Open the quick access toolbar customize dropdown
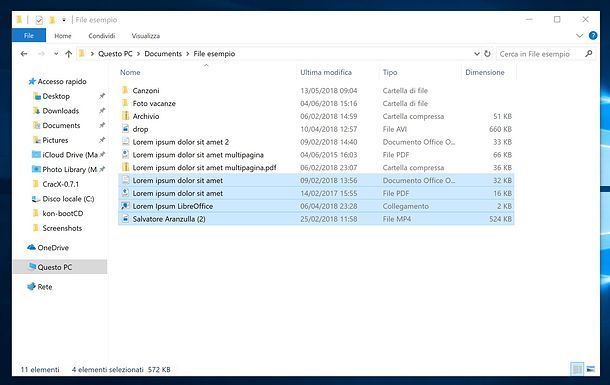The width and height of the screenshot is (610, 385). point(64,20)
